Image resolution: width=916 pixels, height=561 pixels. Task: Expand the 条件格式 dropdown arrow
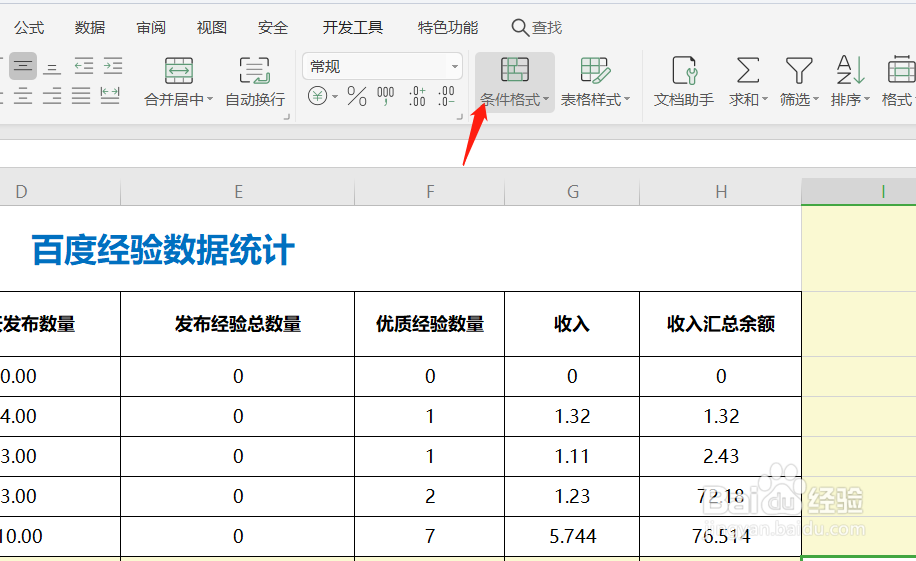click(x=546, y=99)
